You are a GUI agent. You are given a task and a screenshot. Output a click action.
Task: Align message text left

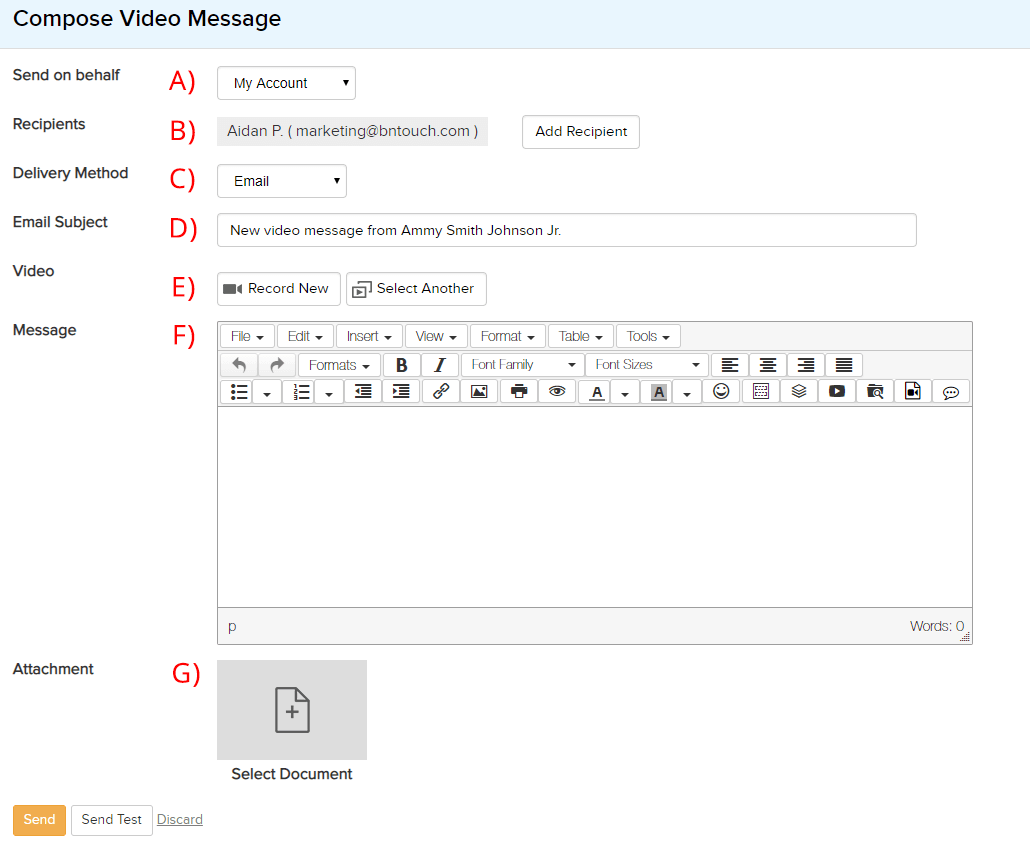[730, 365]
